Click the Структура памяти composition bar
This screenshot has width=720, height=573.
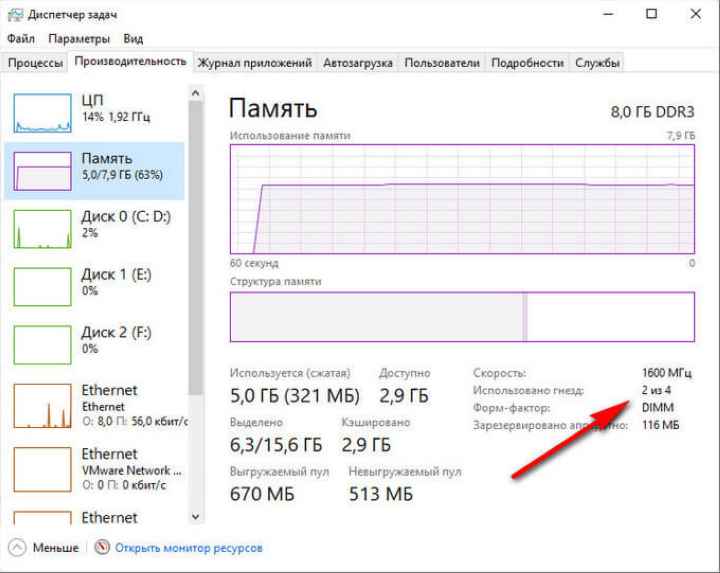pos(462,317)
